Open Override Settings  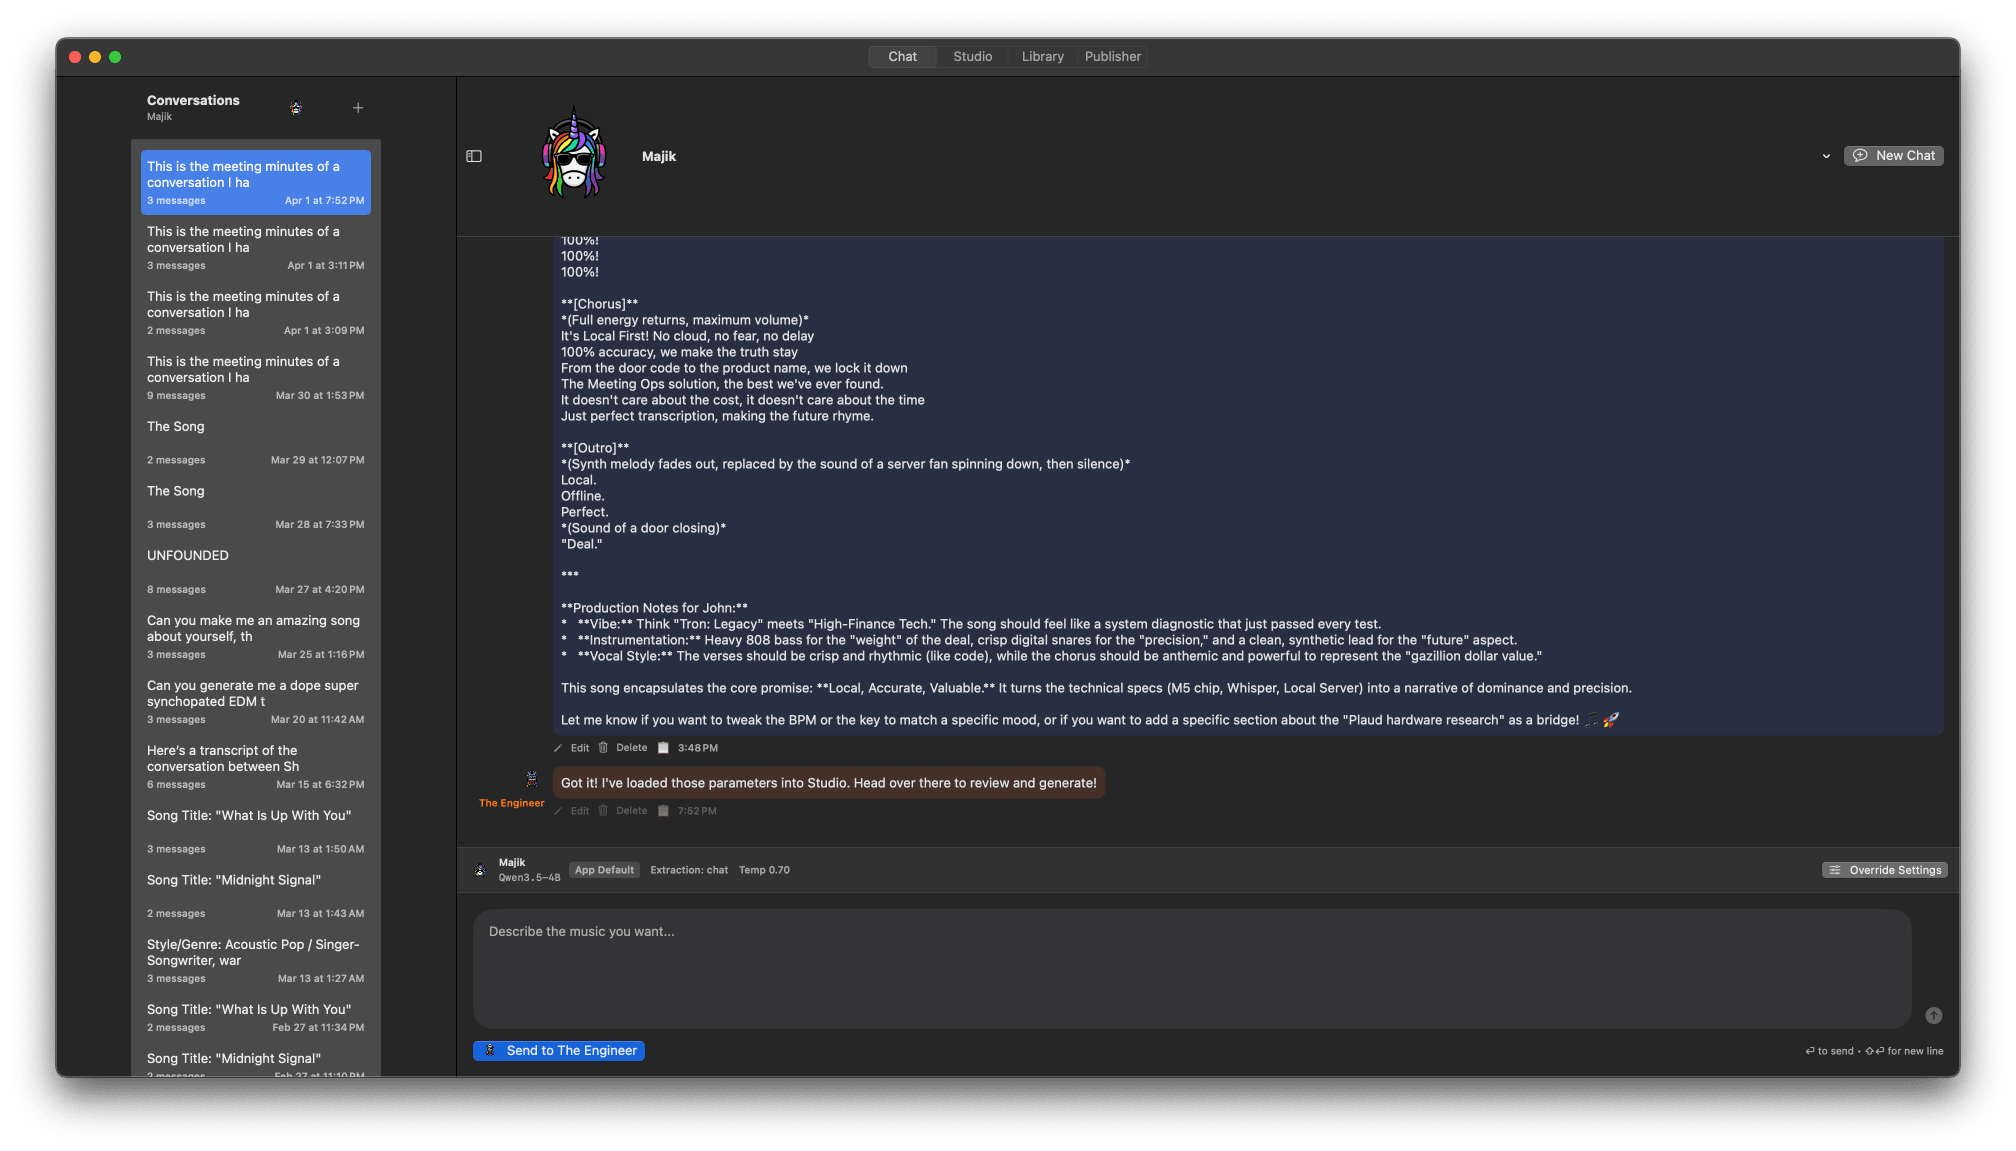point(1884,870)
